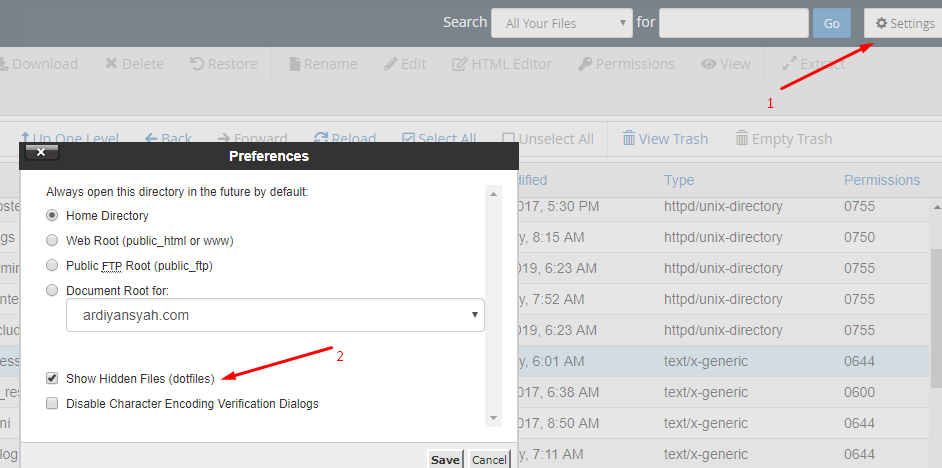Toggle Show Hidden Files (dotfiles) checkbox

tap(53, 378)
